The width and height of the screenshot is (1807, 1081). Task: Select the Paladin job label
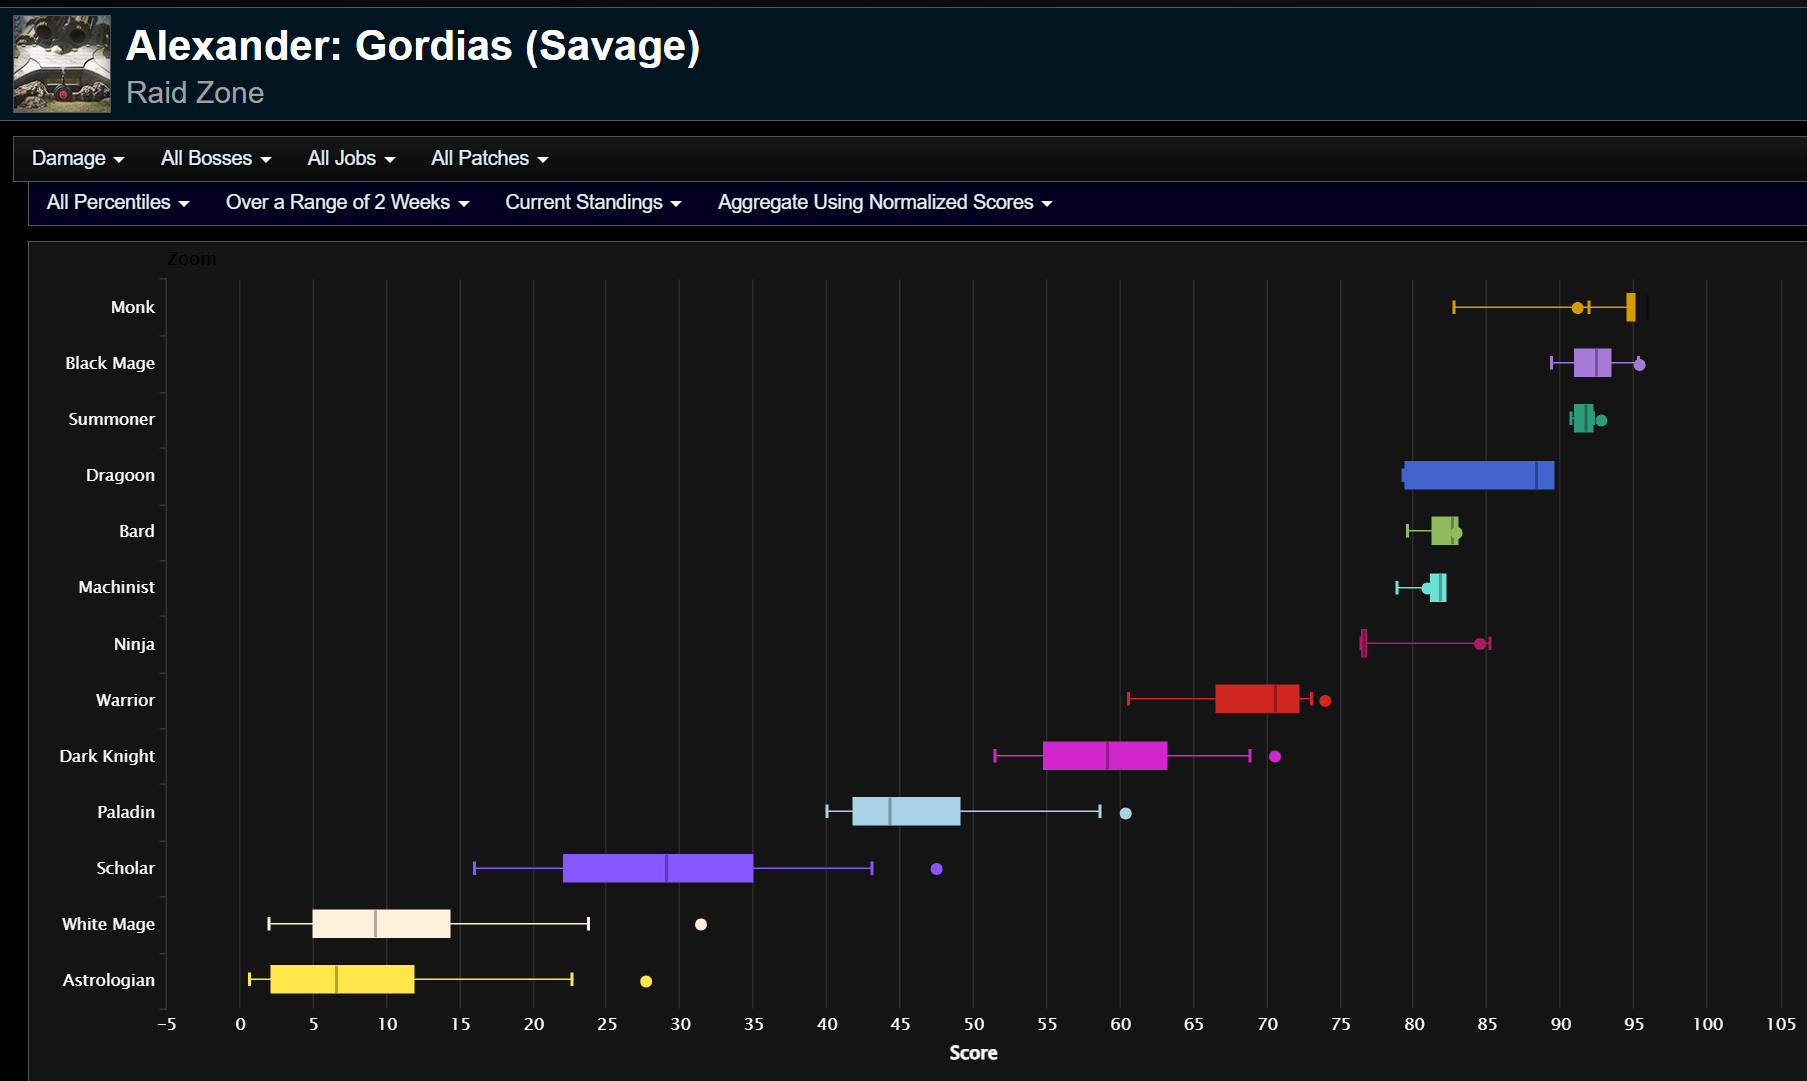pyautogui.click(x=126, y=812)
